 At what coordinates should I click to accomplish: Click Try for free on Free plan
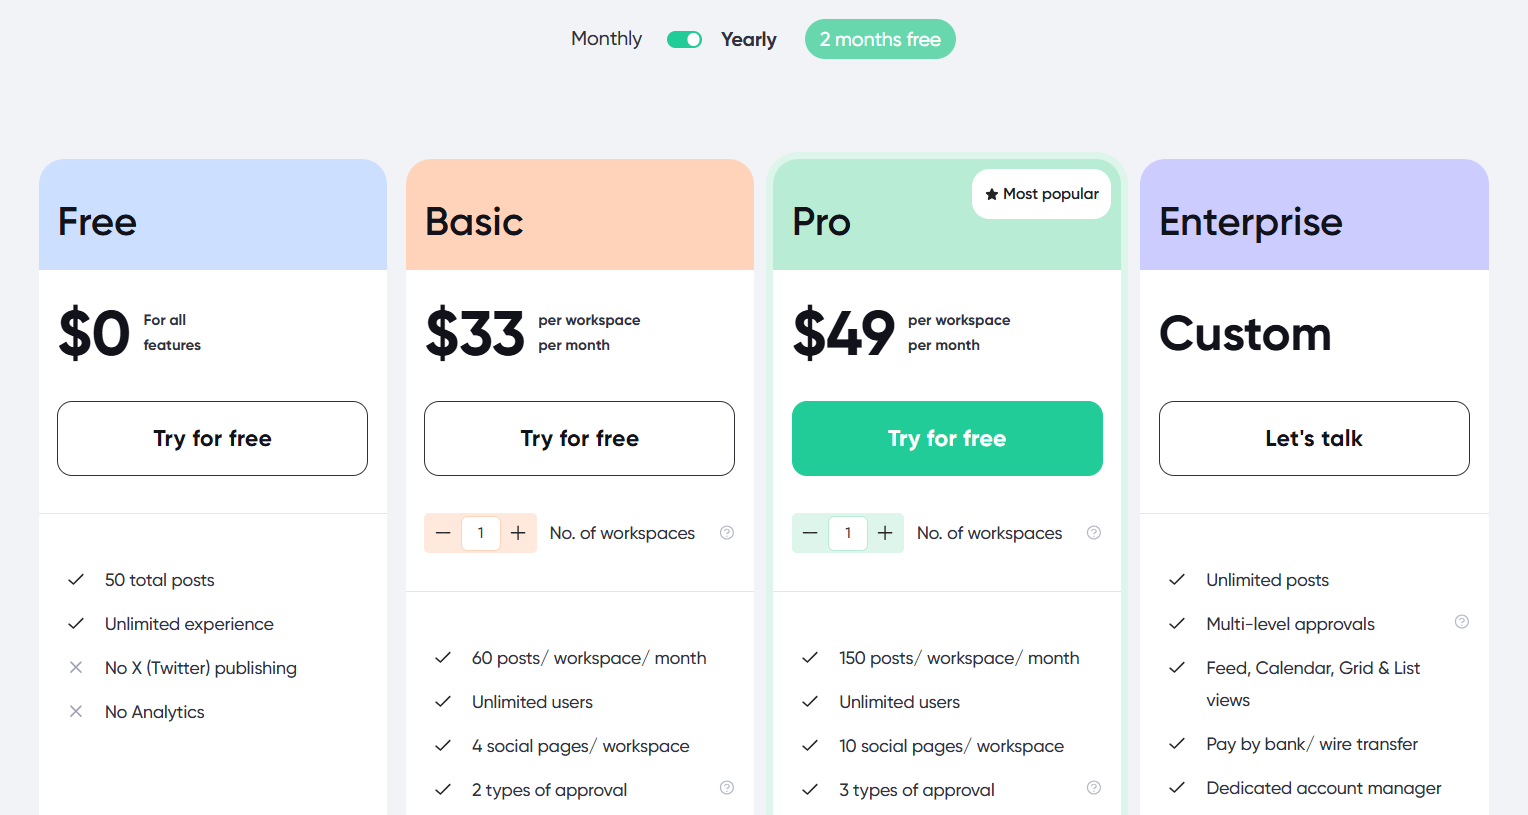click(212, 438)
